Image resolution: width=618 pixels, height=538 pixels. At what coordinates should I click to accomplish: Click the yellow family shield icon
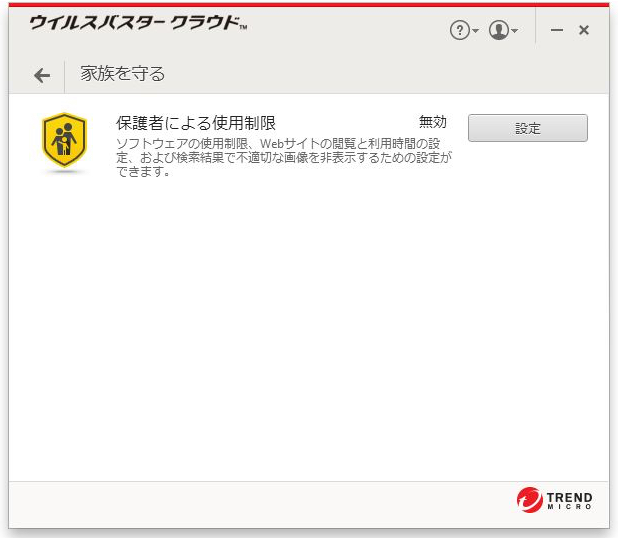[x=64, y=141]
